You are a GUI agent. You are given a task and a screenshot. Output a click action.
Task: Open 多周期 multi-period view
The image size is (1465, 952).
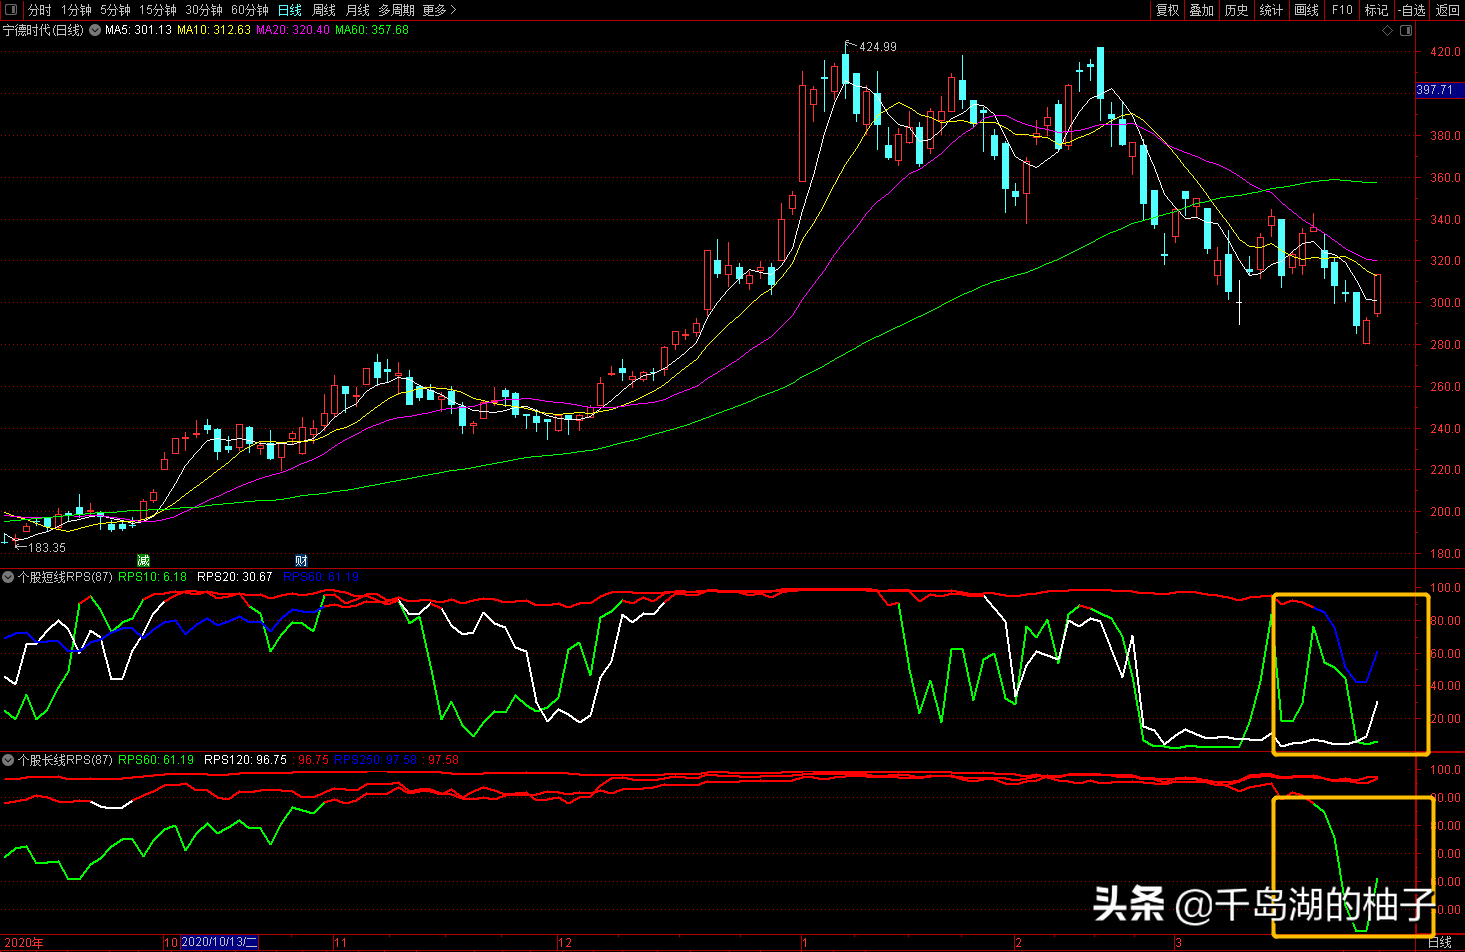coord(396,10)
